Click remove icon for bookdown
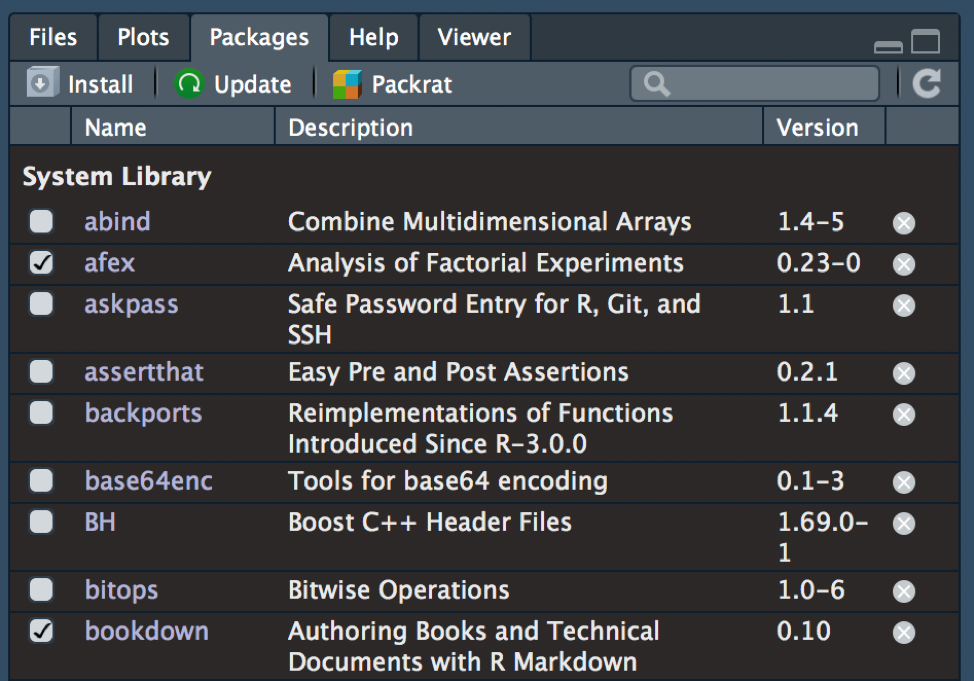Screen dimensions: 974x681 click(904, 633)
